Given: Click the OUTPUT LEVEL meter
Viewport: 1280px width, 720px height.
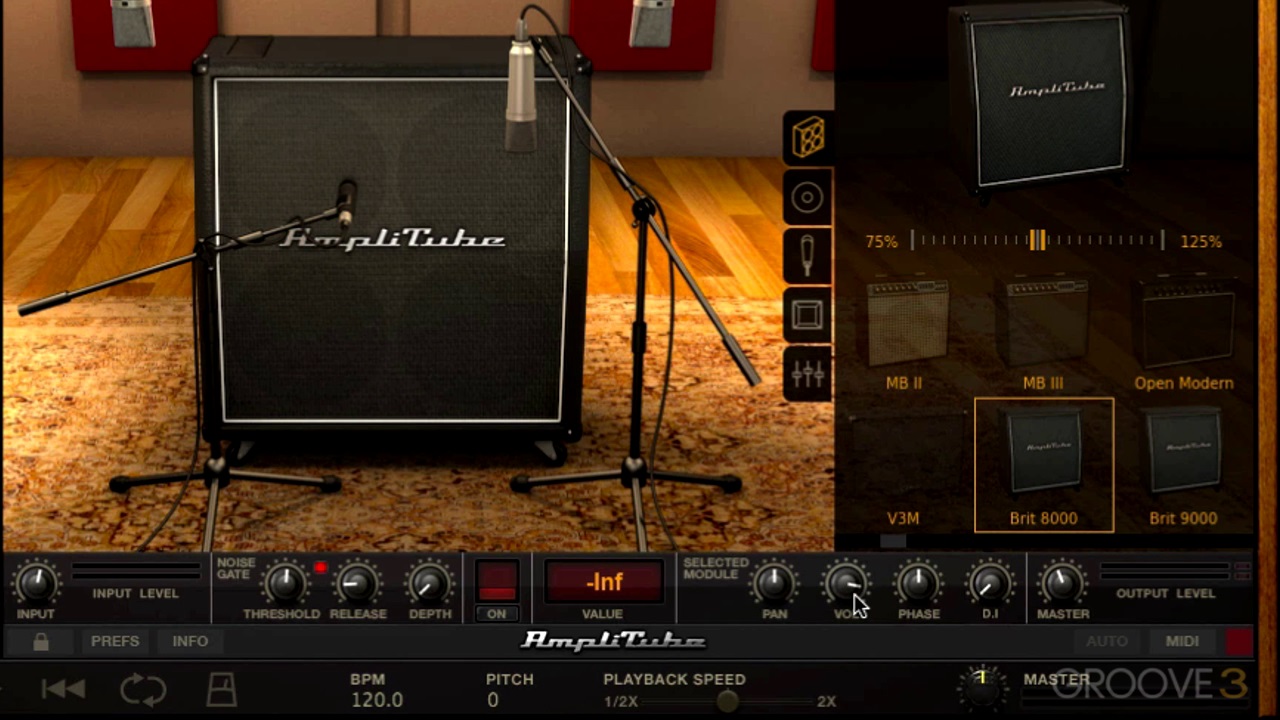Looking at the screenshot, I should click(x=1165, y=572).
